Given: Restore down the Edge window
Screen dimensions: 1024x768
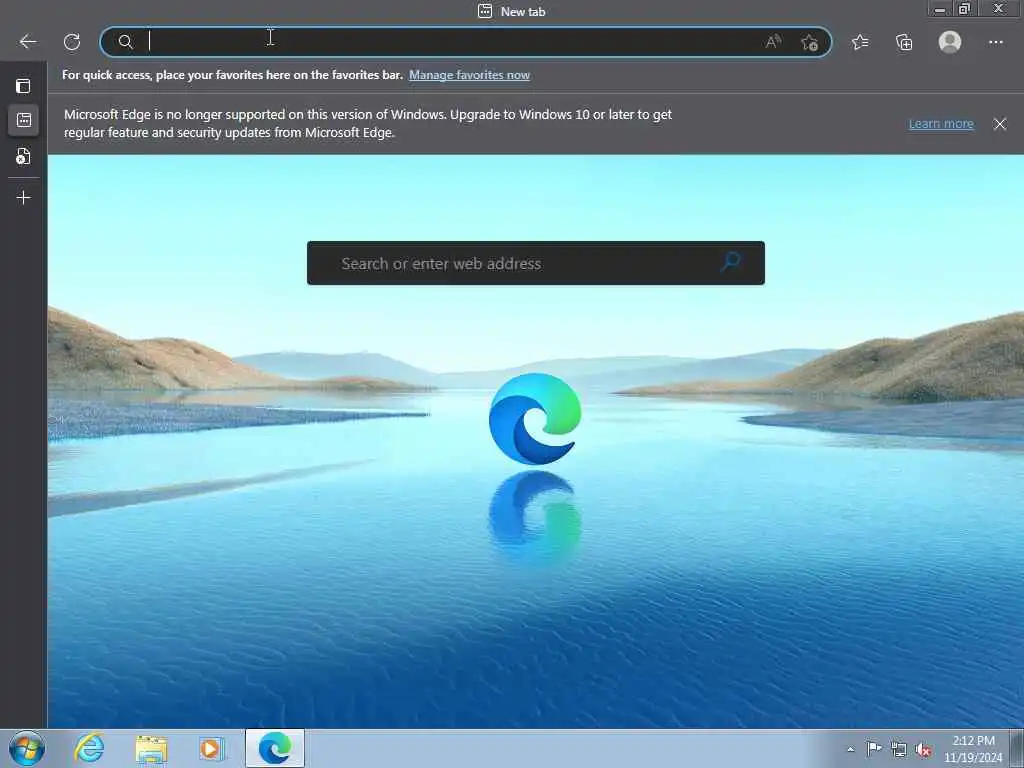Looking at the screenshot, I should 964,9.
